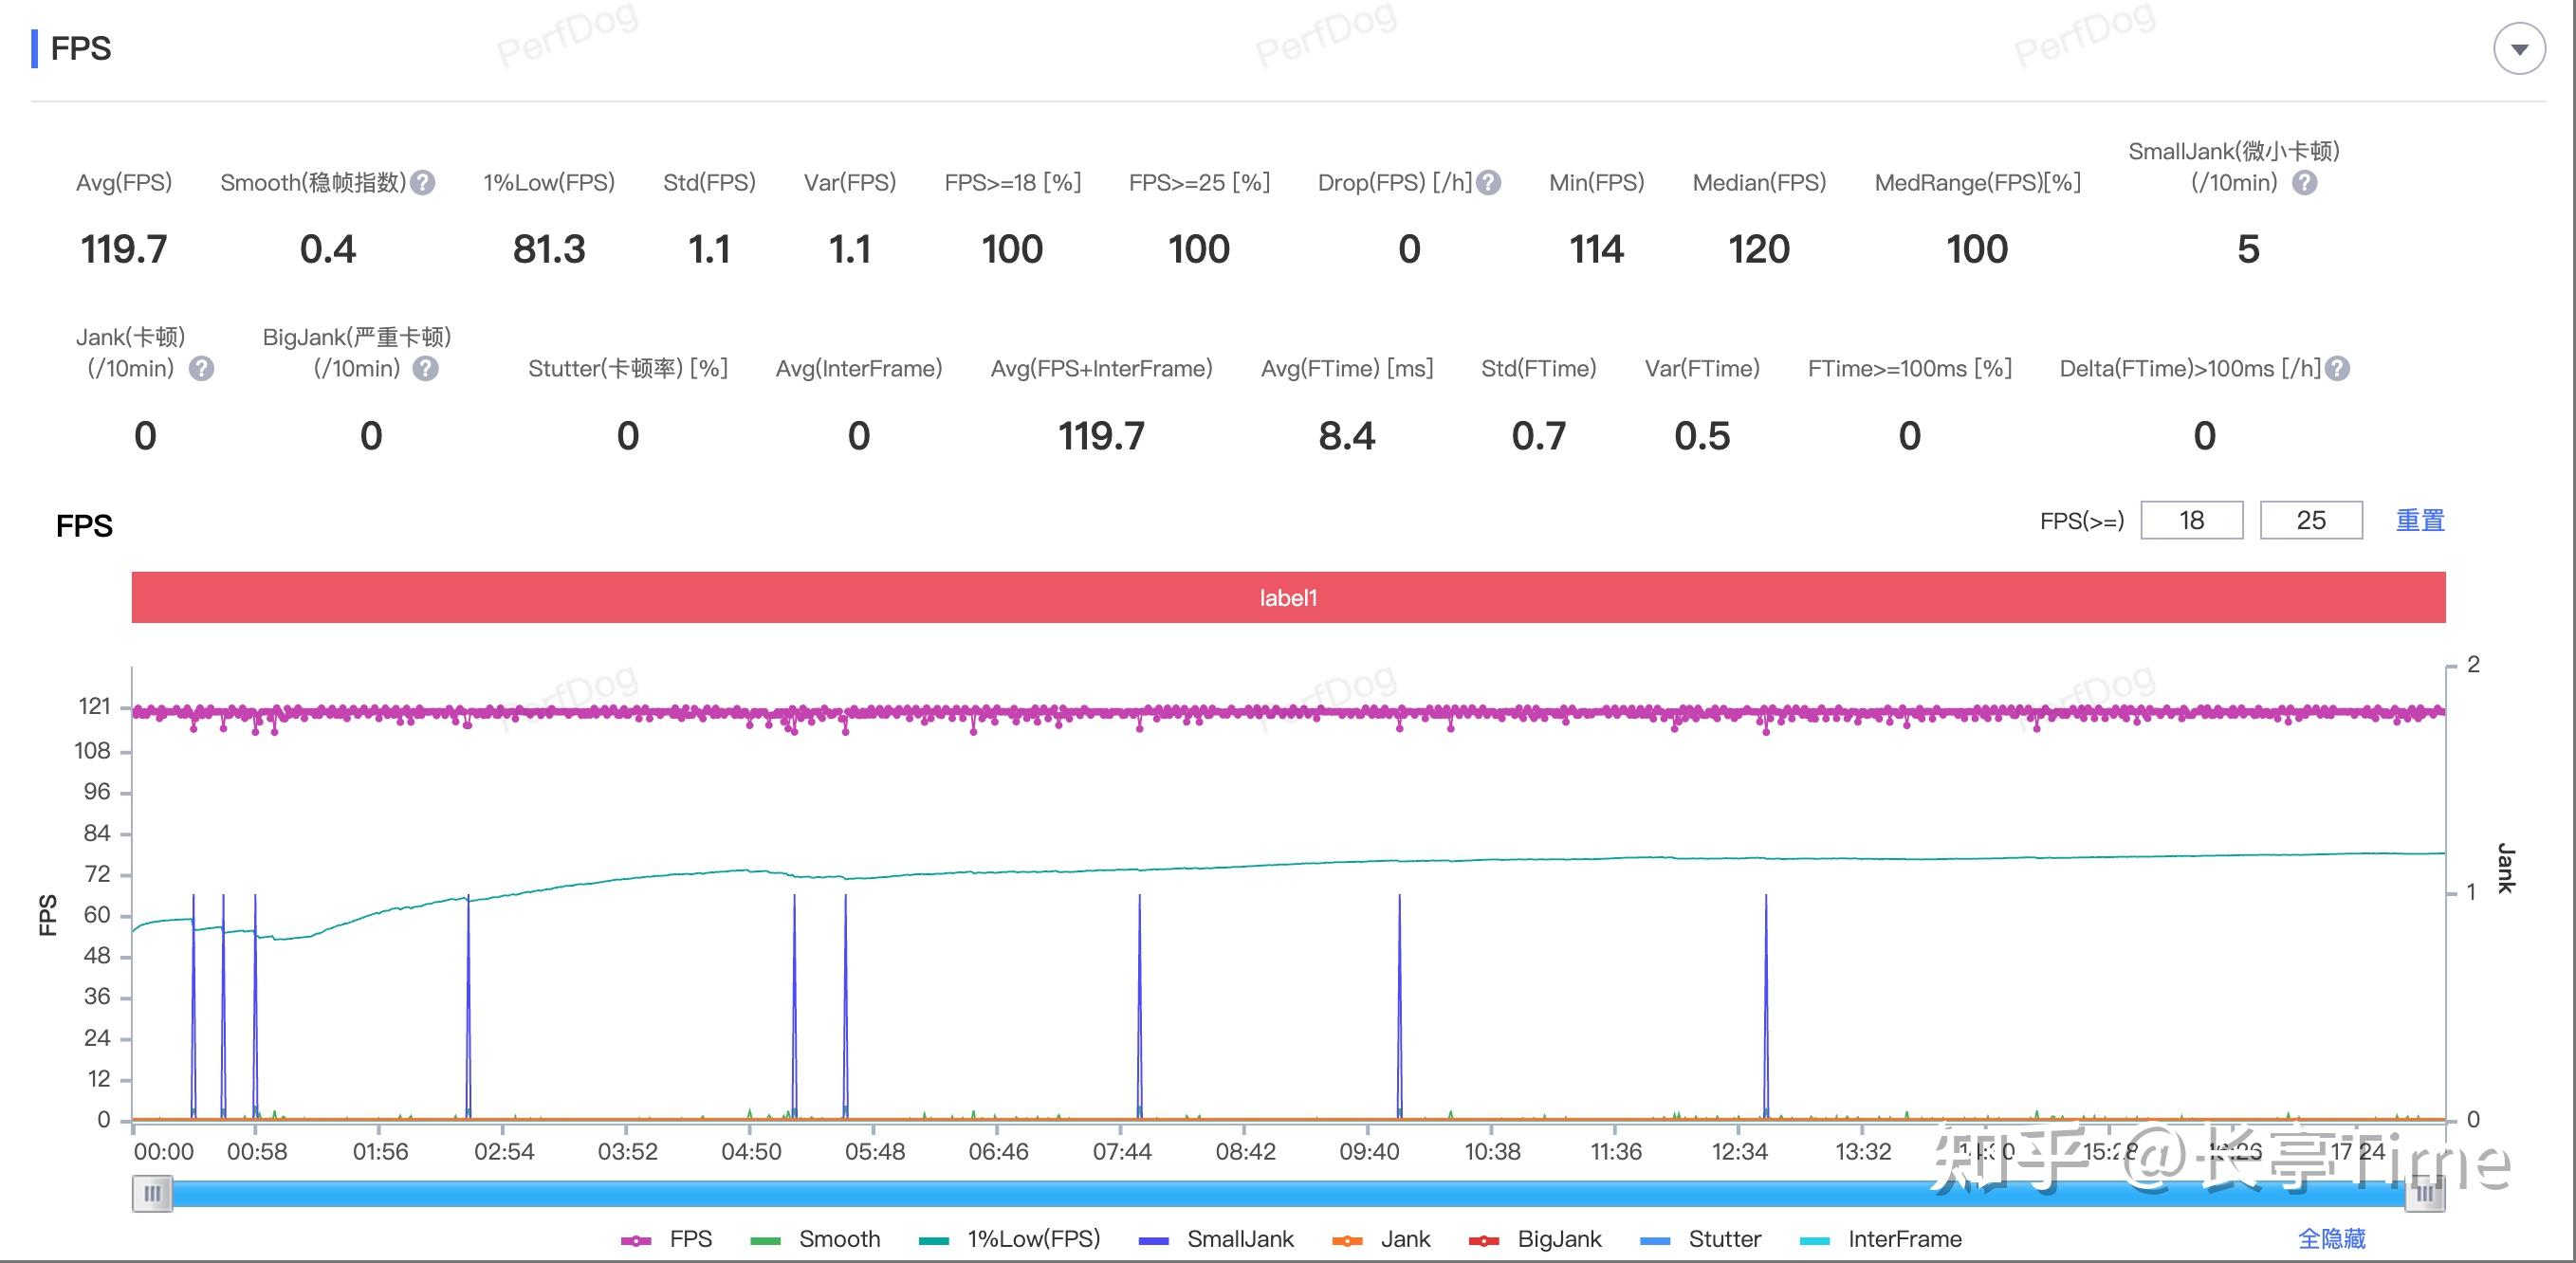This screenshot has width=2576, height=1263.
Task: Click help icon beside BigJank(严重卡顿) /10min
Action: tap(426, 369)
